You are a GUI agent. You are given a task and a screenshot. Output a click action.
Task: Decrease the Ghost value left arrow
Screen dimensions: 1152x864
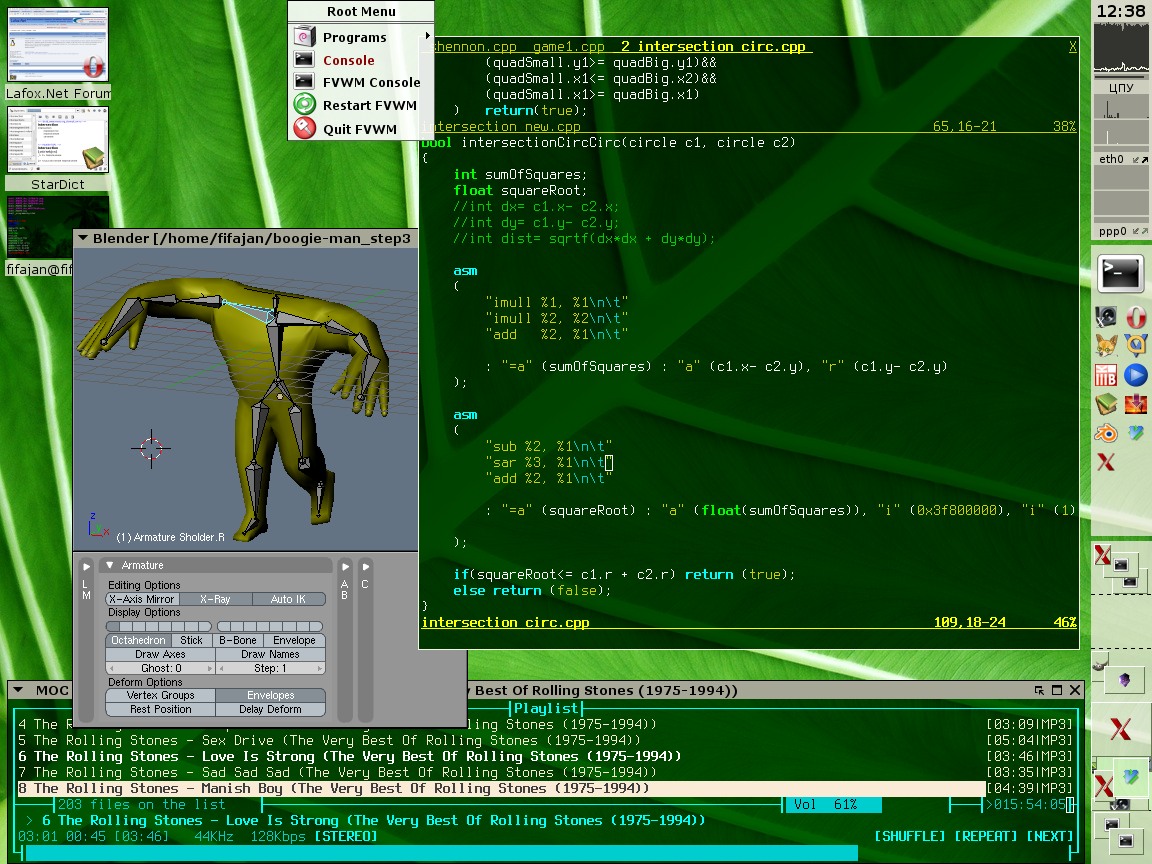[x=111, y=668]
